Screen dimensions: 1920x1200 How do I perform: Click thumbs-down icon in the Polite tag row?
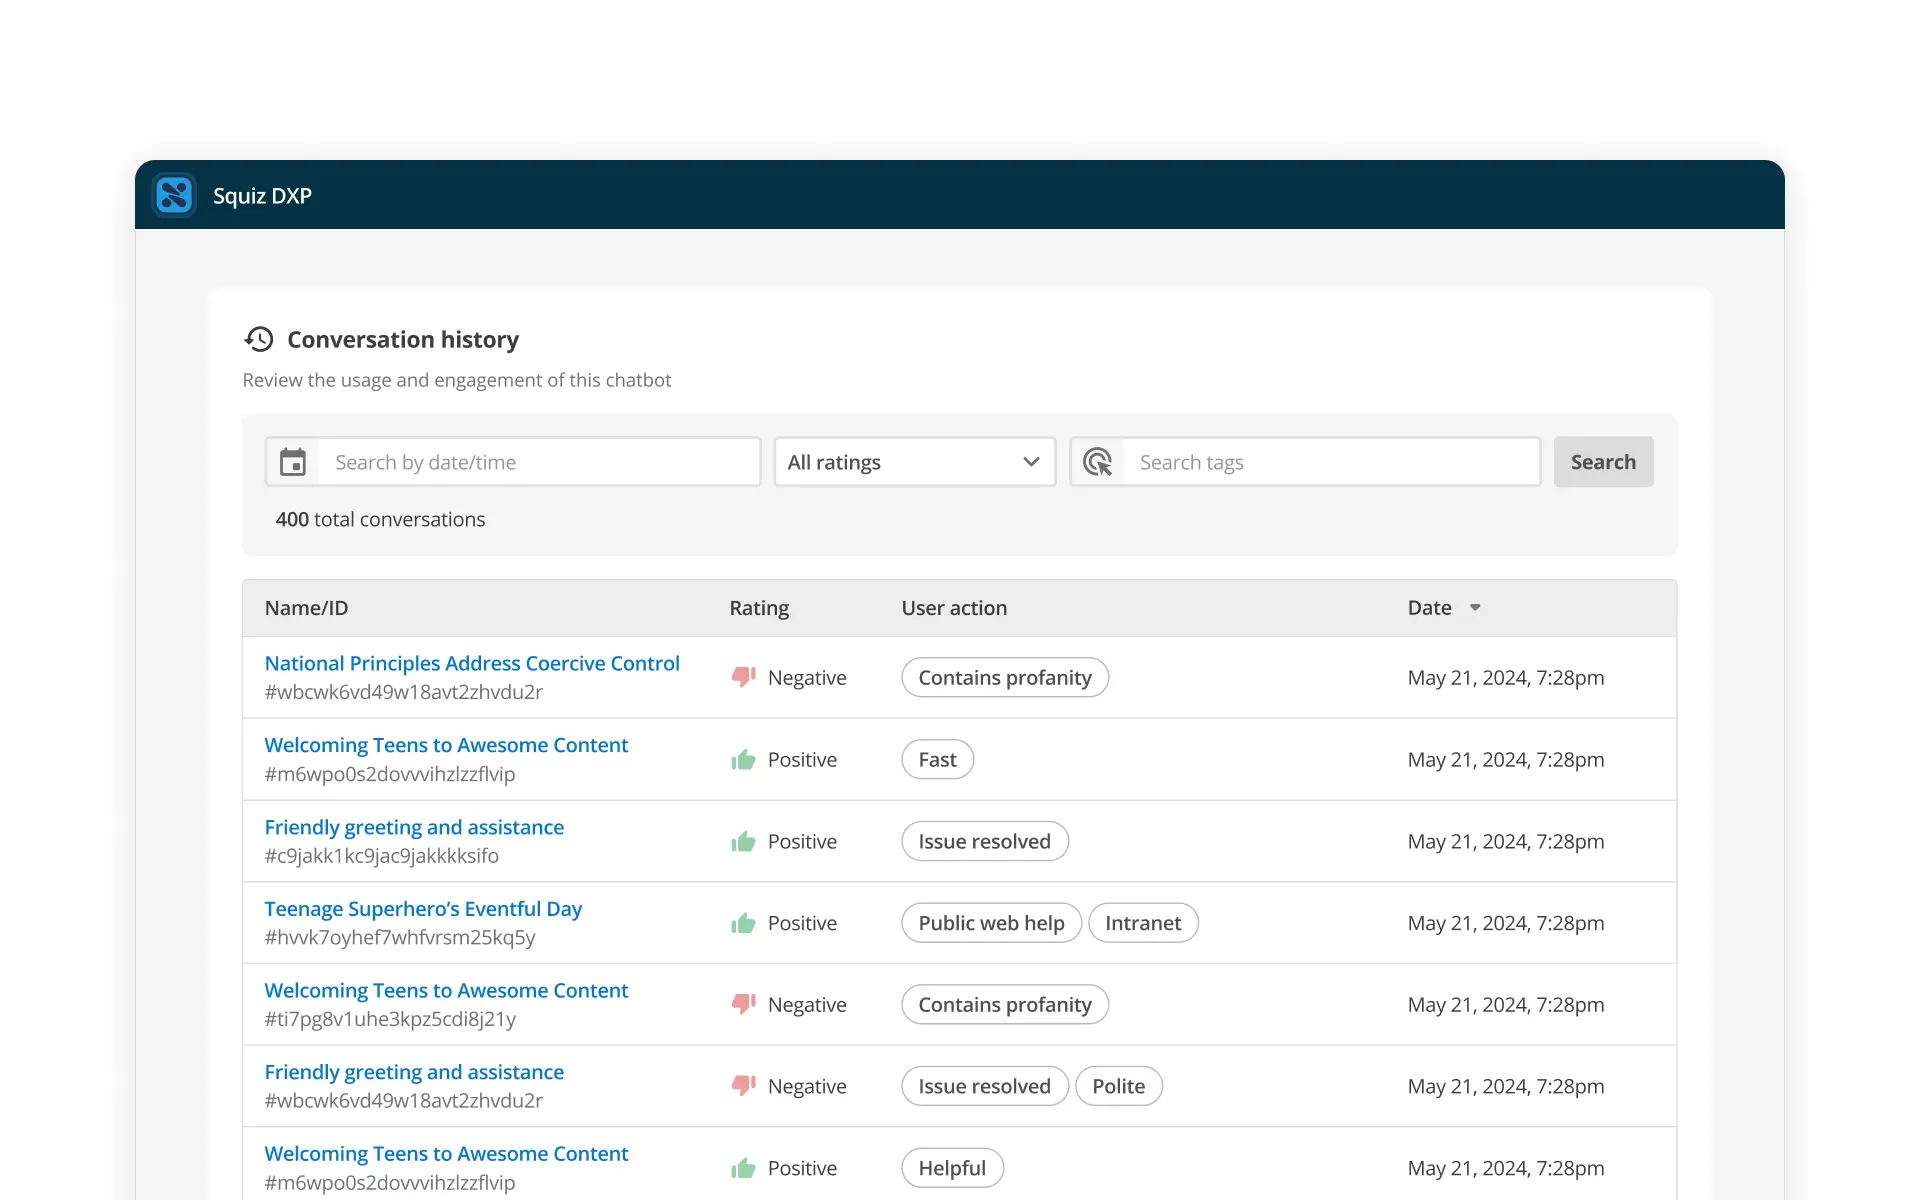[x=743, y=1086]
